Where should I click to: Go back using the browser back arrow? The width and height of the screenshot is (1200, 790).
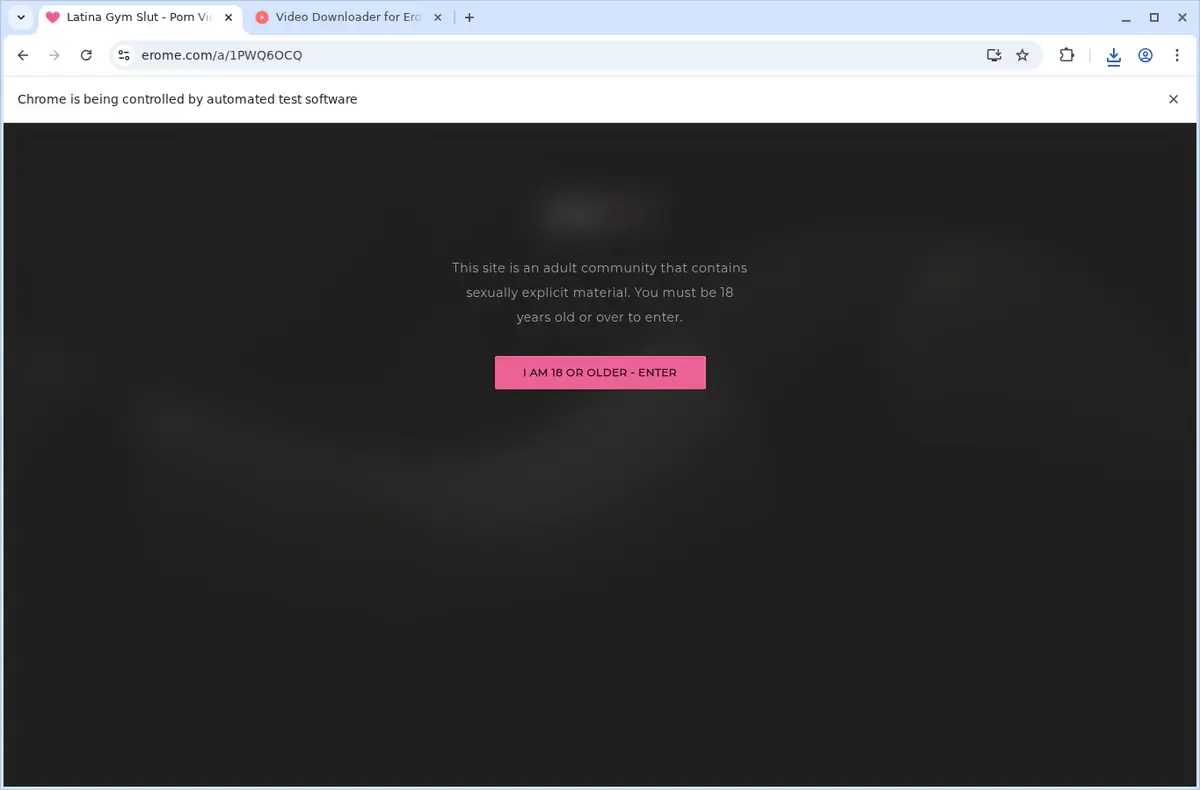[x=23, y=56]
